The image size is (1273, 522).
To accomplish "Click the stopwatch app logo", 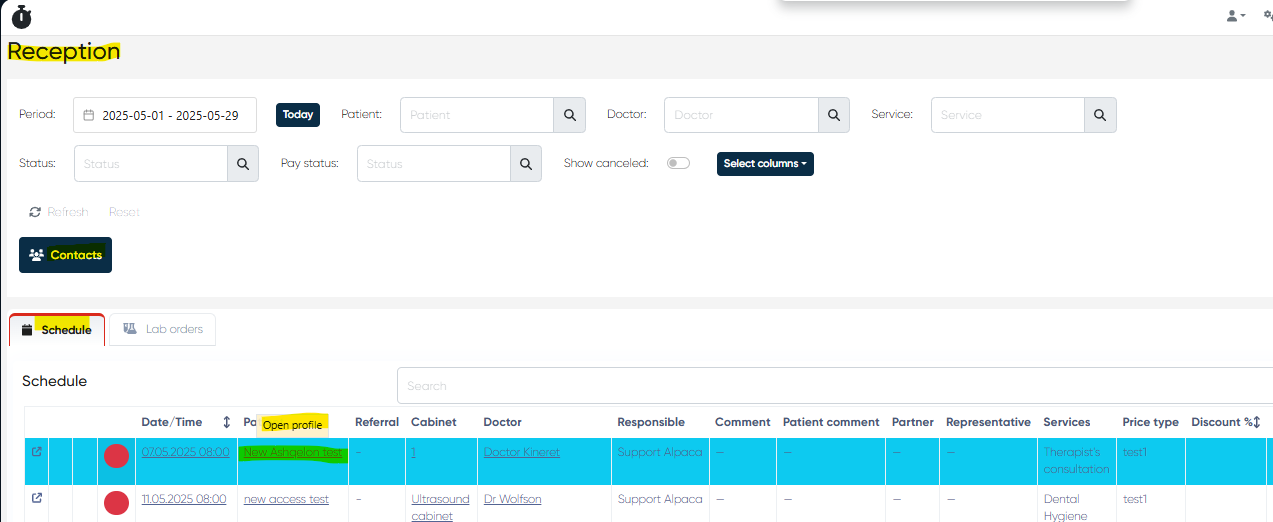I will tap(21, 16).
